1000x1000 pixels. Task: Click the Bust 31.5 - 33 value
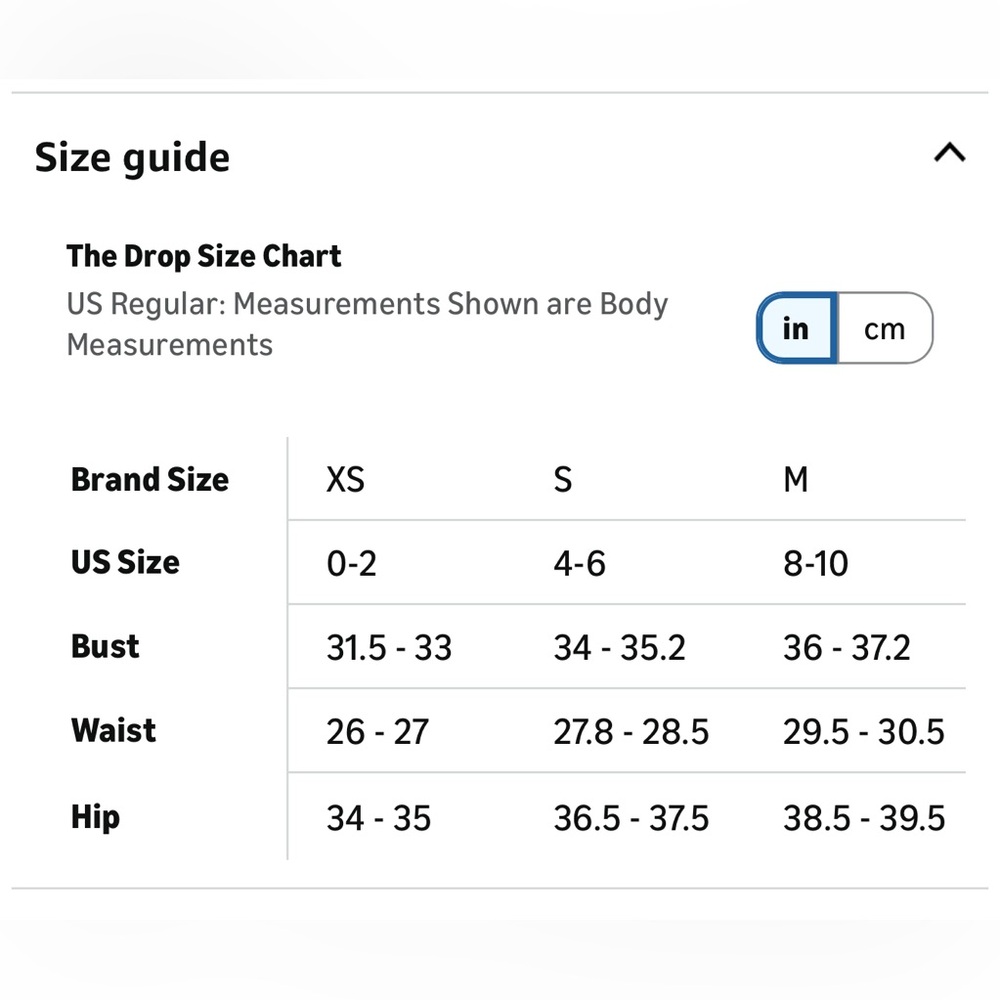[389, 648]
